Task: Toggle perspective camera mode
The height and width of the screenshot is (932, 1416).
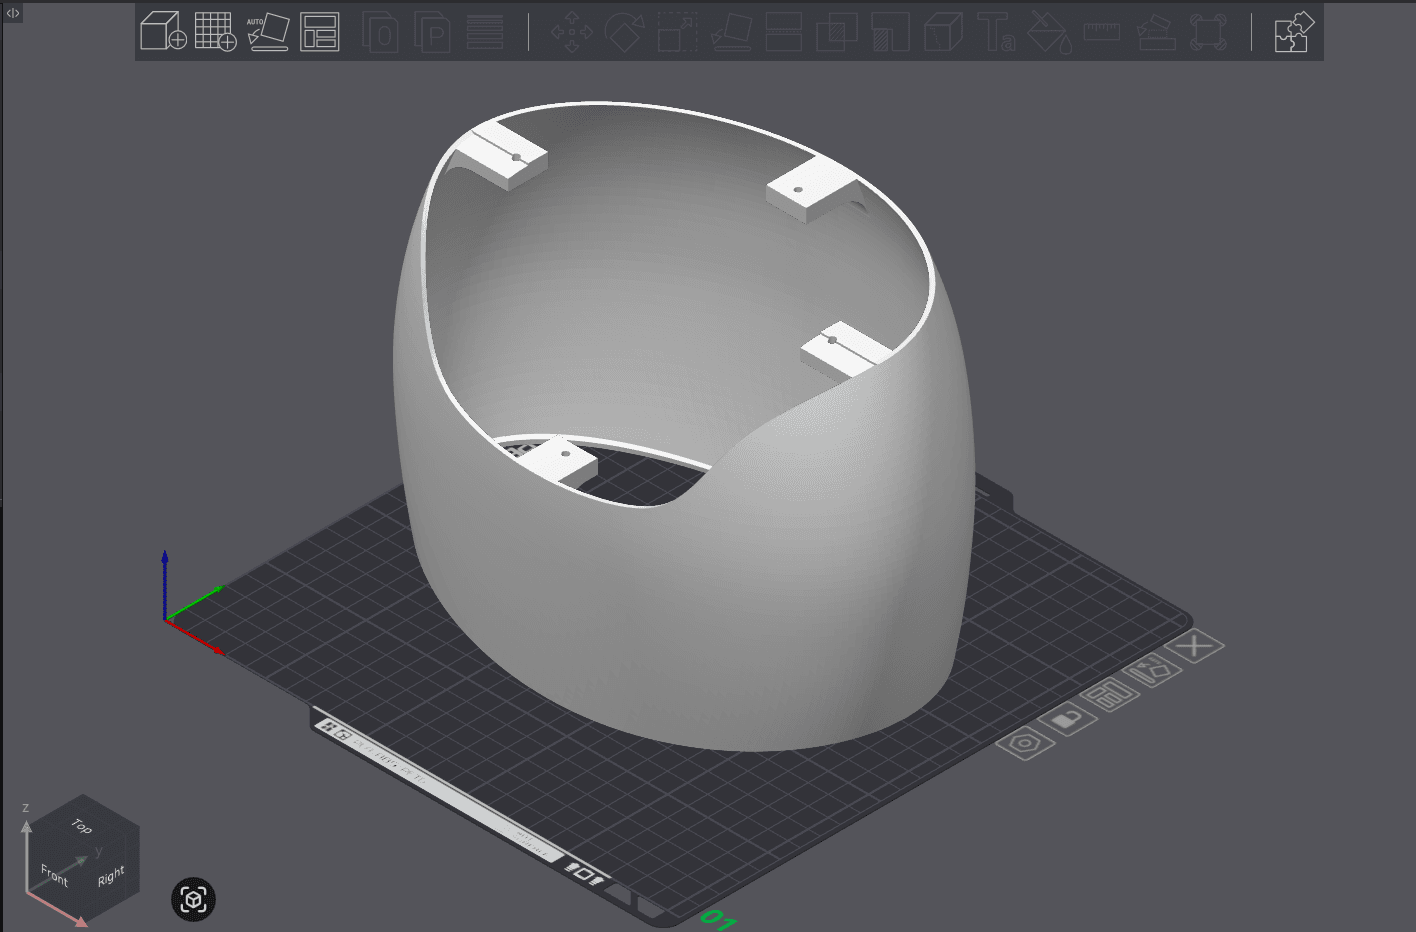Action: click(193, 900)
